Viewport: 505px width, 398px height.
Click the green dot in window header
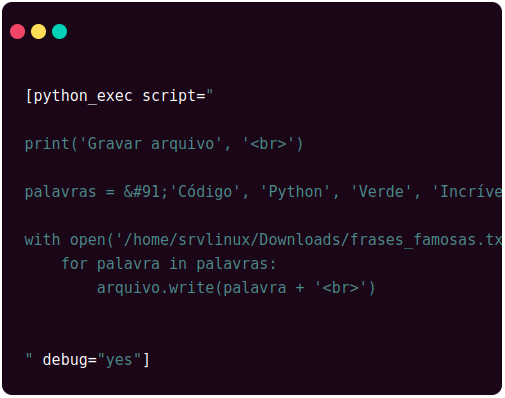[59, 32]
